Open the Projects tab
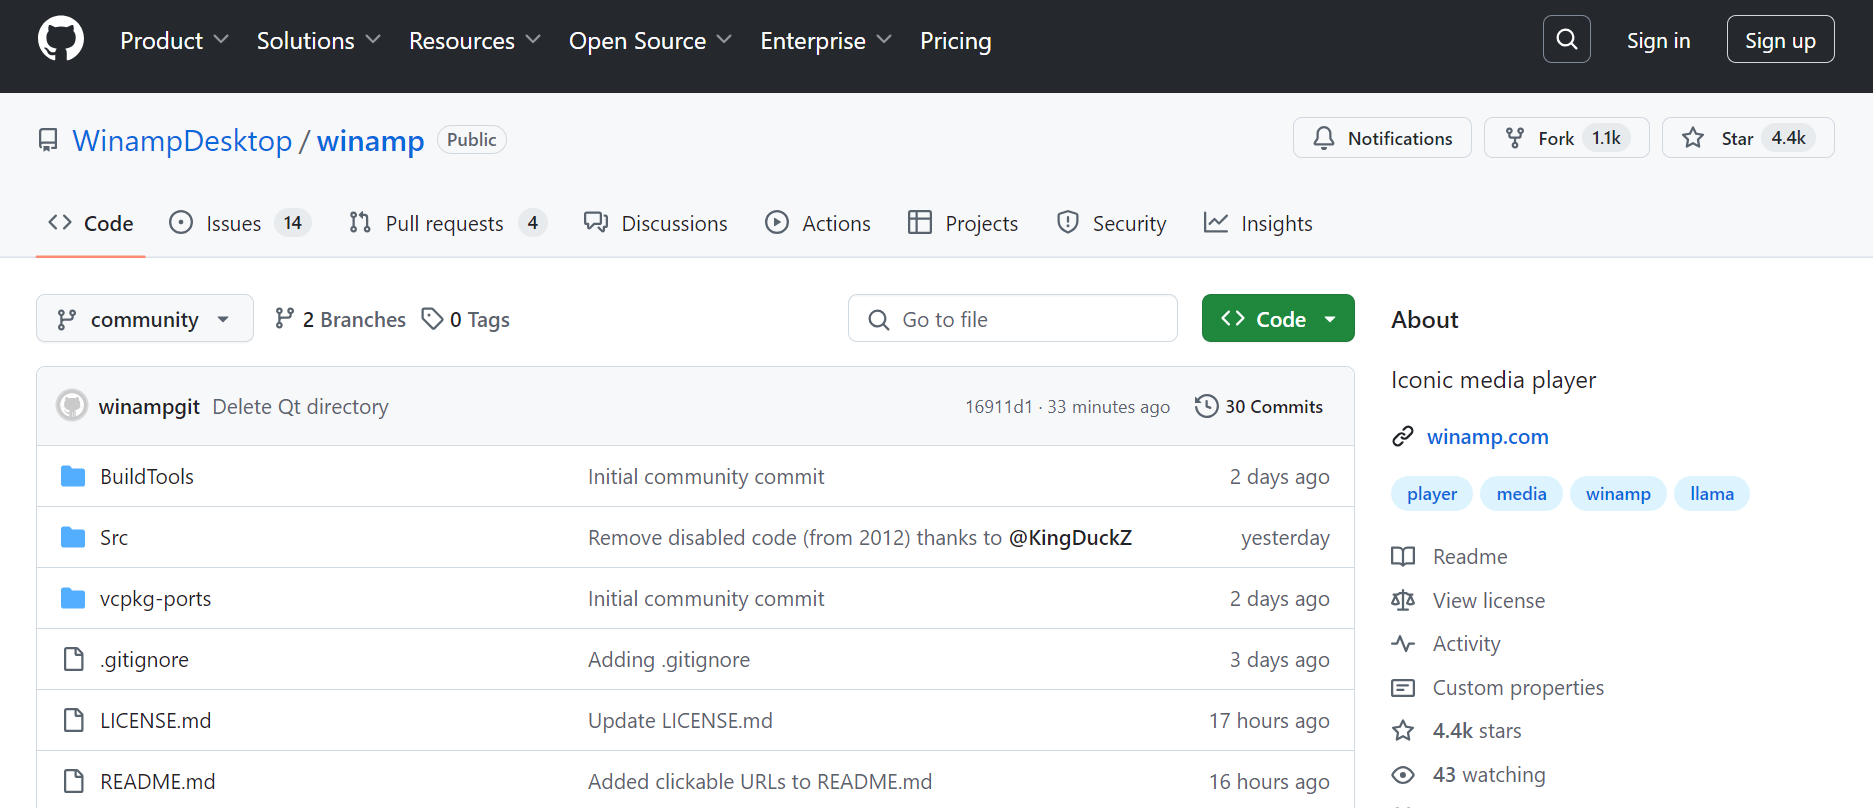The width and height of the screenshot is (1873, 808). point(963,223)
